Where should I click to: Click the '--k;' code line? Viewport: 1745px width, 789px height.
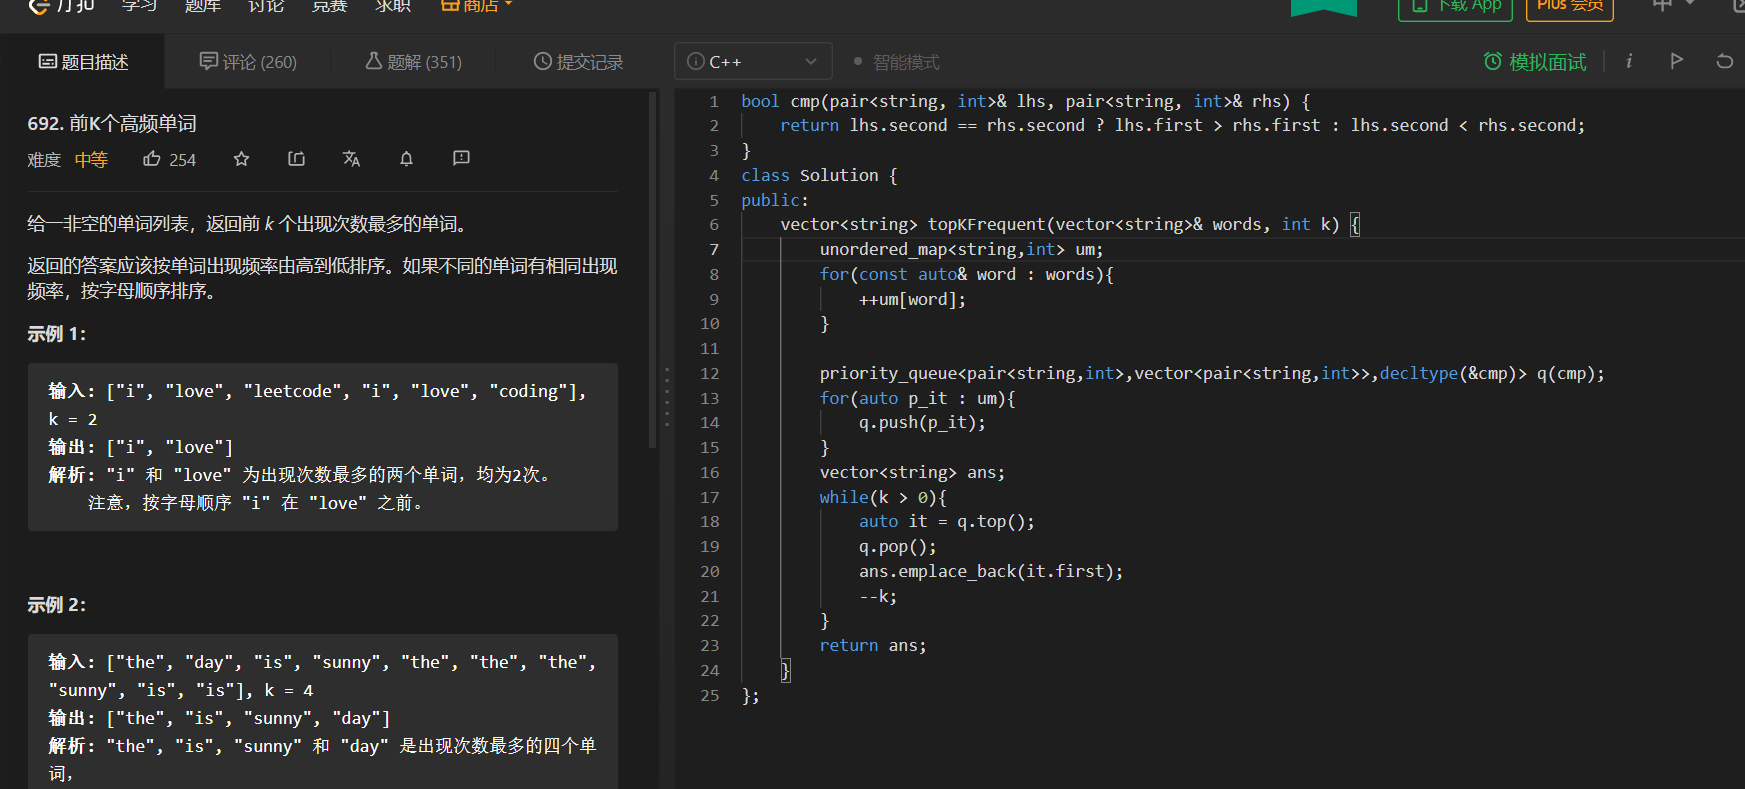click(x=878, y=596)
